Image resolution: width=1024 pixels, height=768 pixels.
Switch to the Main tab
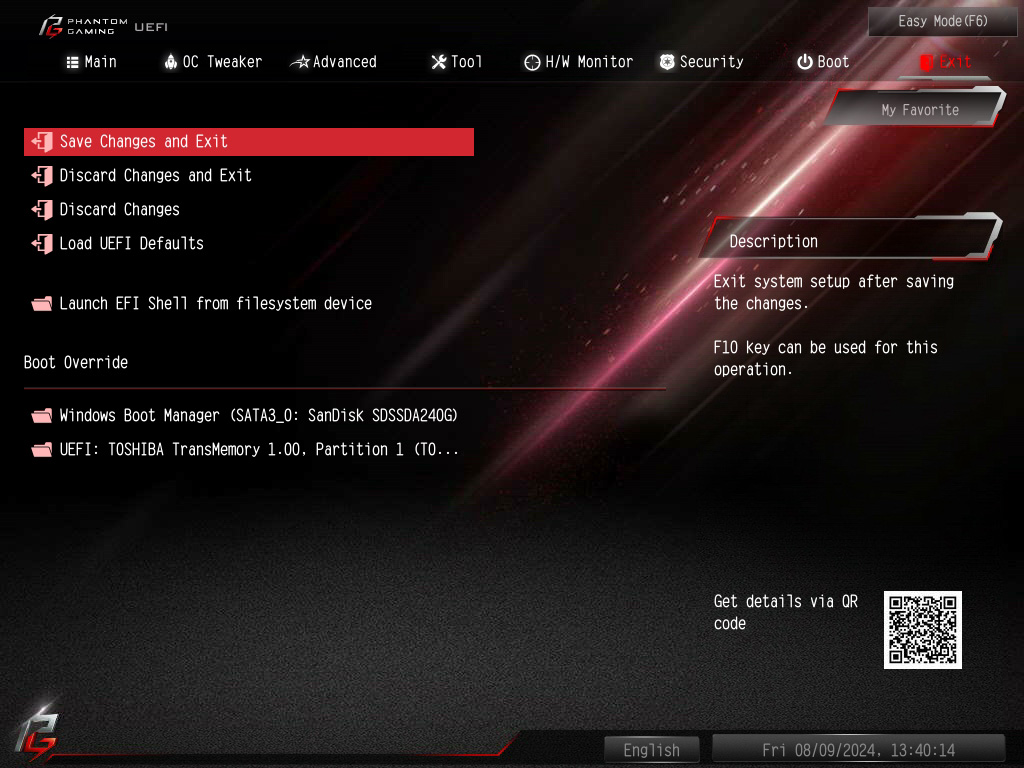(x=91, y=62)
